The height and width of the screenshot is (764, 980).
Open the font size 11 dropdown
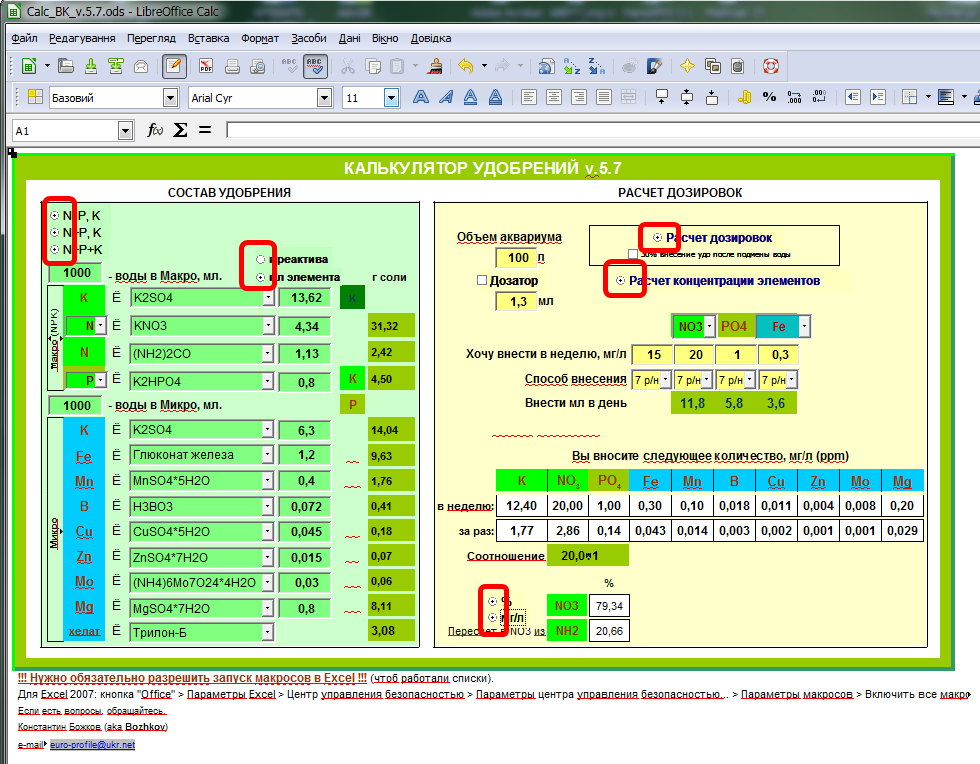point(391,98)
